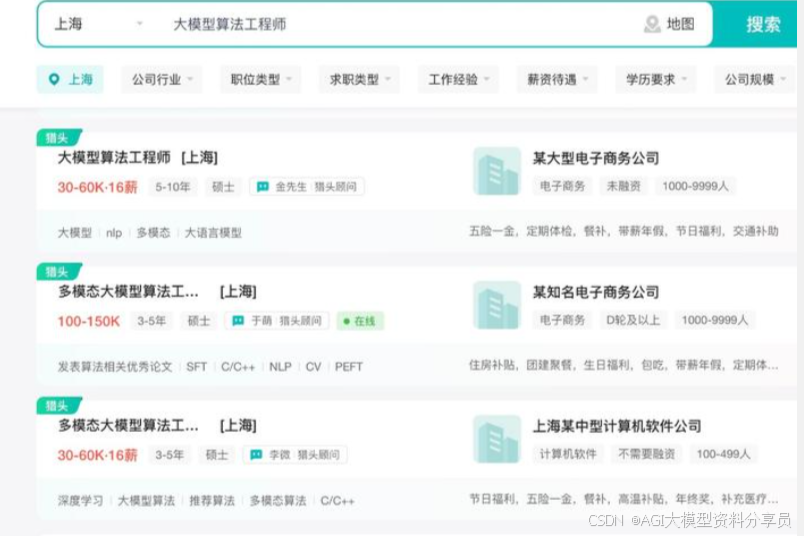Expand the 上海 city dropdown in search bar
The image size is (804, 536).
coord(139,24)
